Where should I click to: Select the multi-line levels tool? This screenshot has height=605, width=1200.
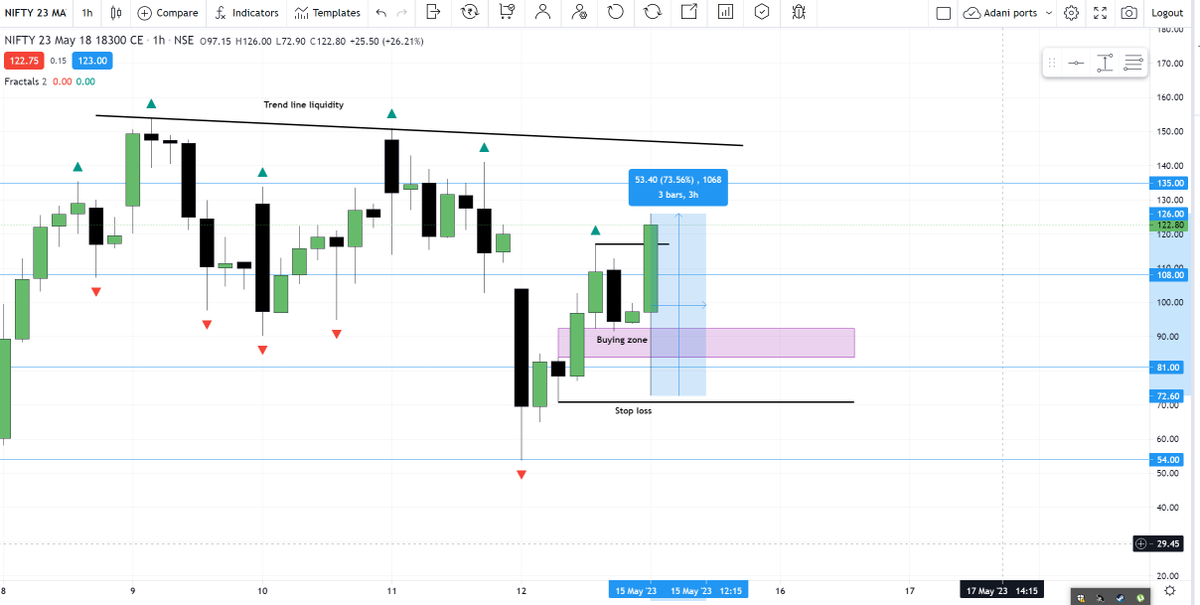click(x=1133, y=63)
